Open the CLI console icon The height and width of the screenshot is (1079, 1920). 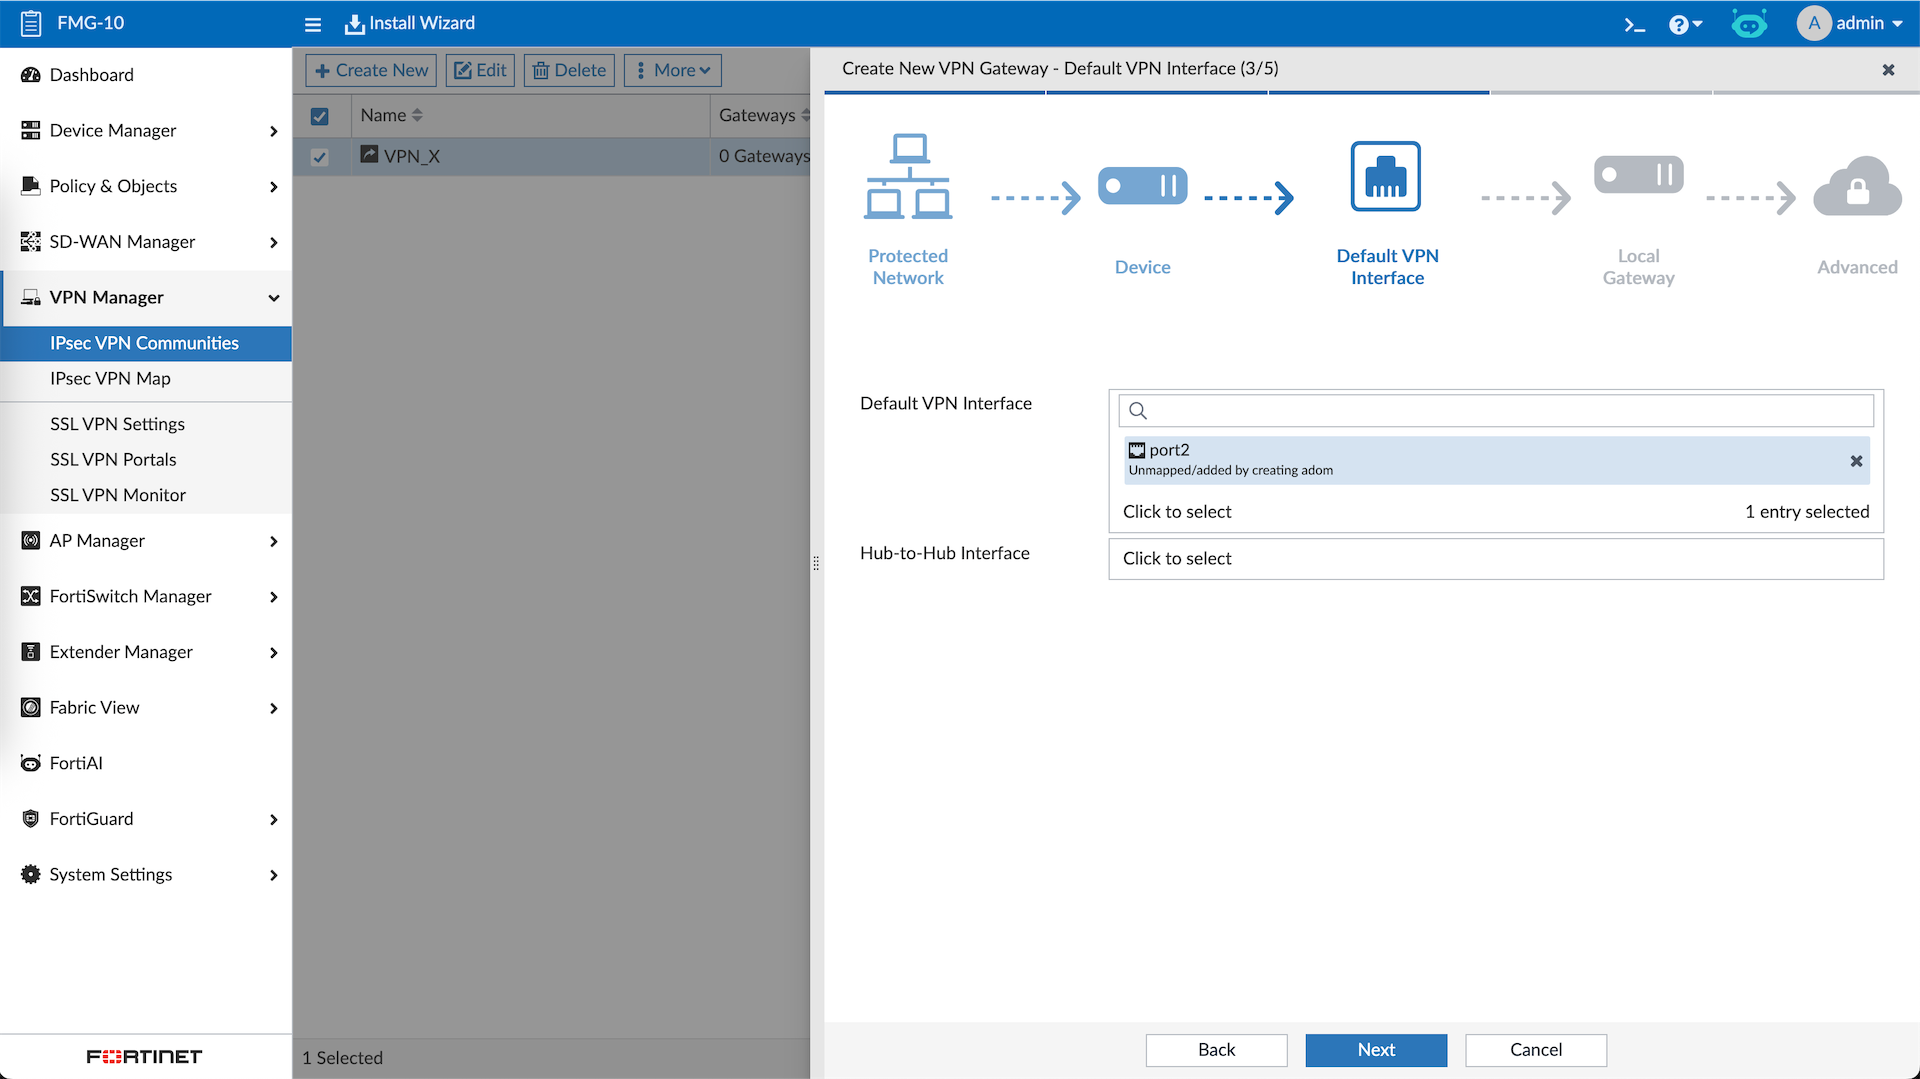pyautogui.click(x=1634, y=24)
